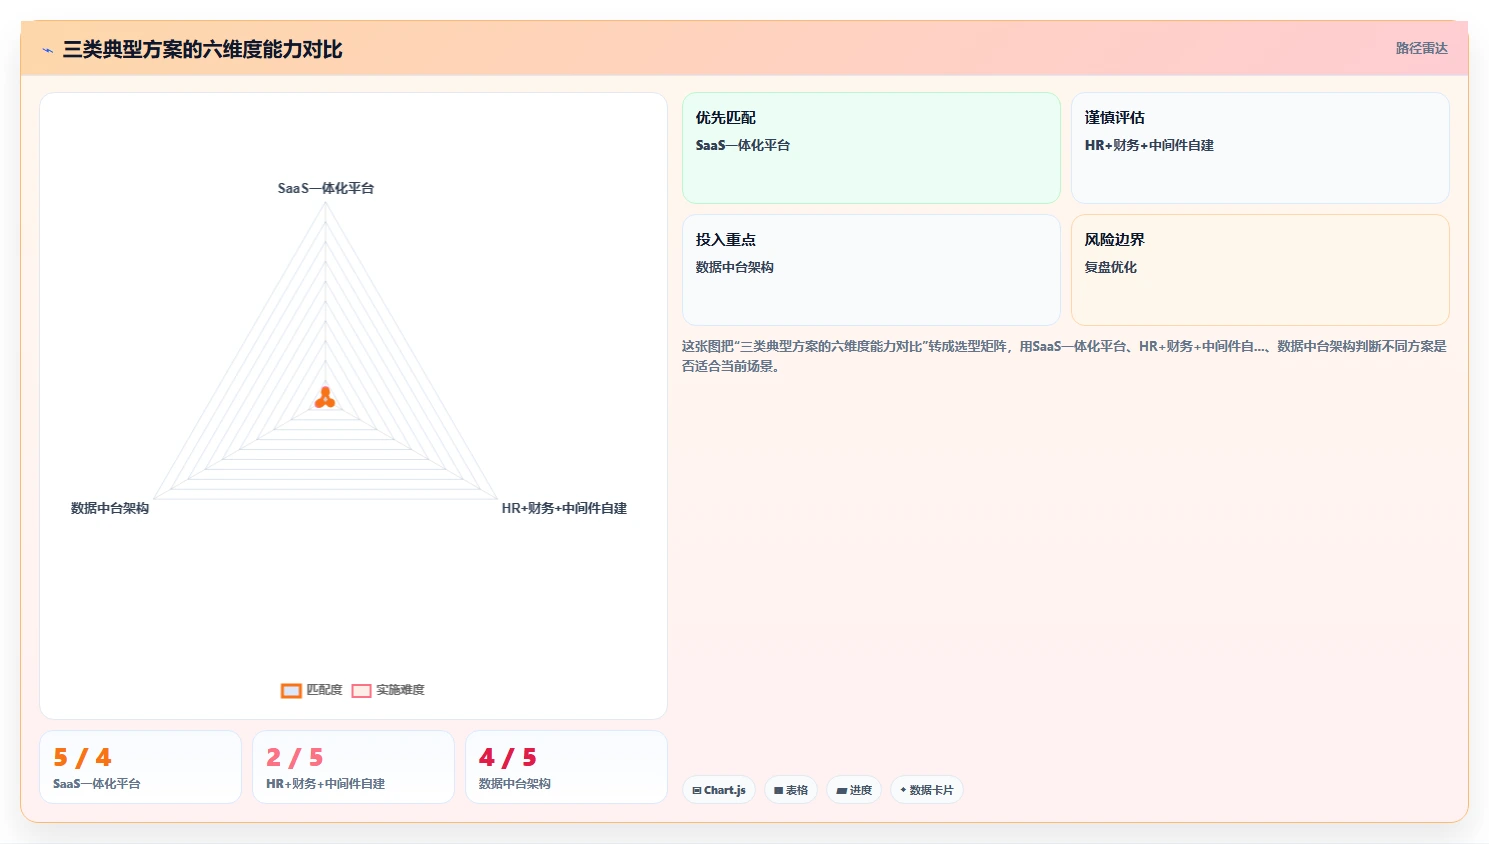Toggle 实施难度 legend swatch in chart
Image resolution: width=1489 pixels, height=844 pixels.
tap(361, 690)
